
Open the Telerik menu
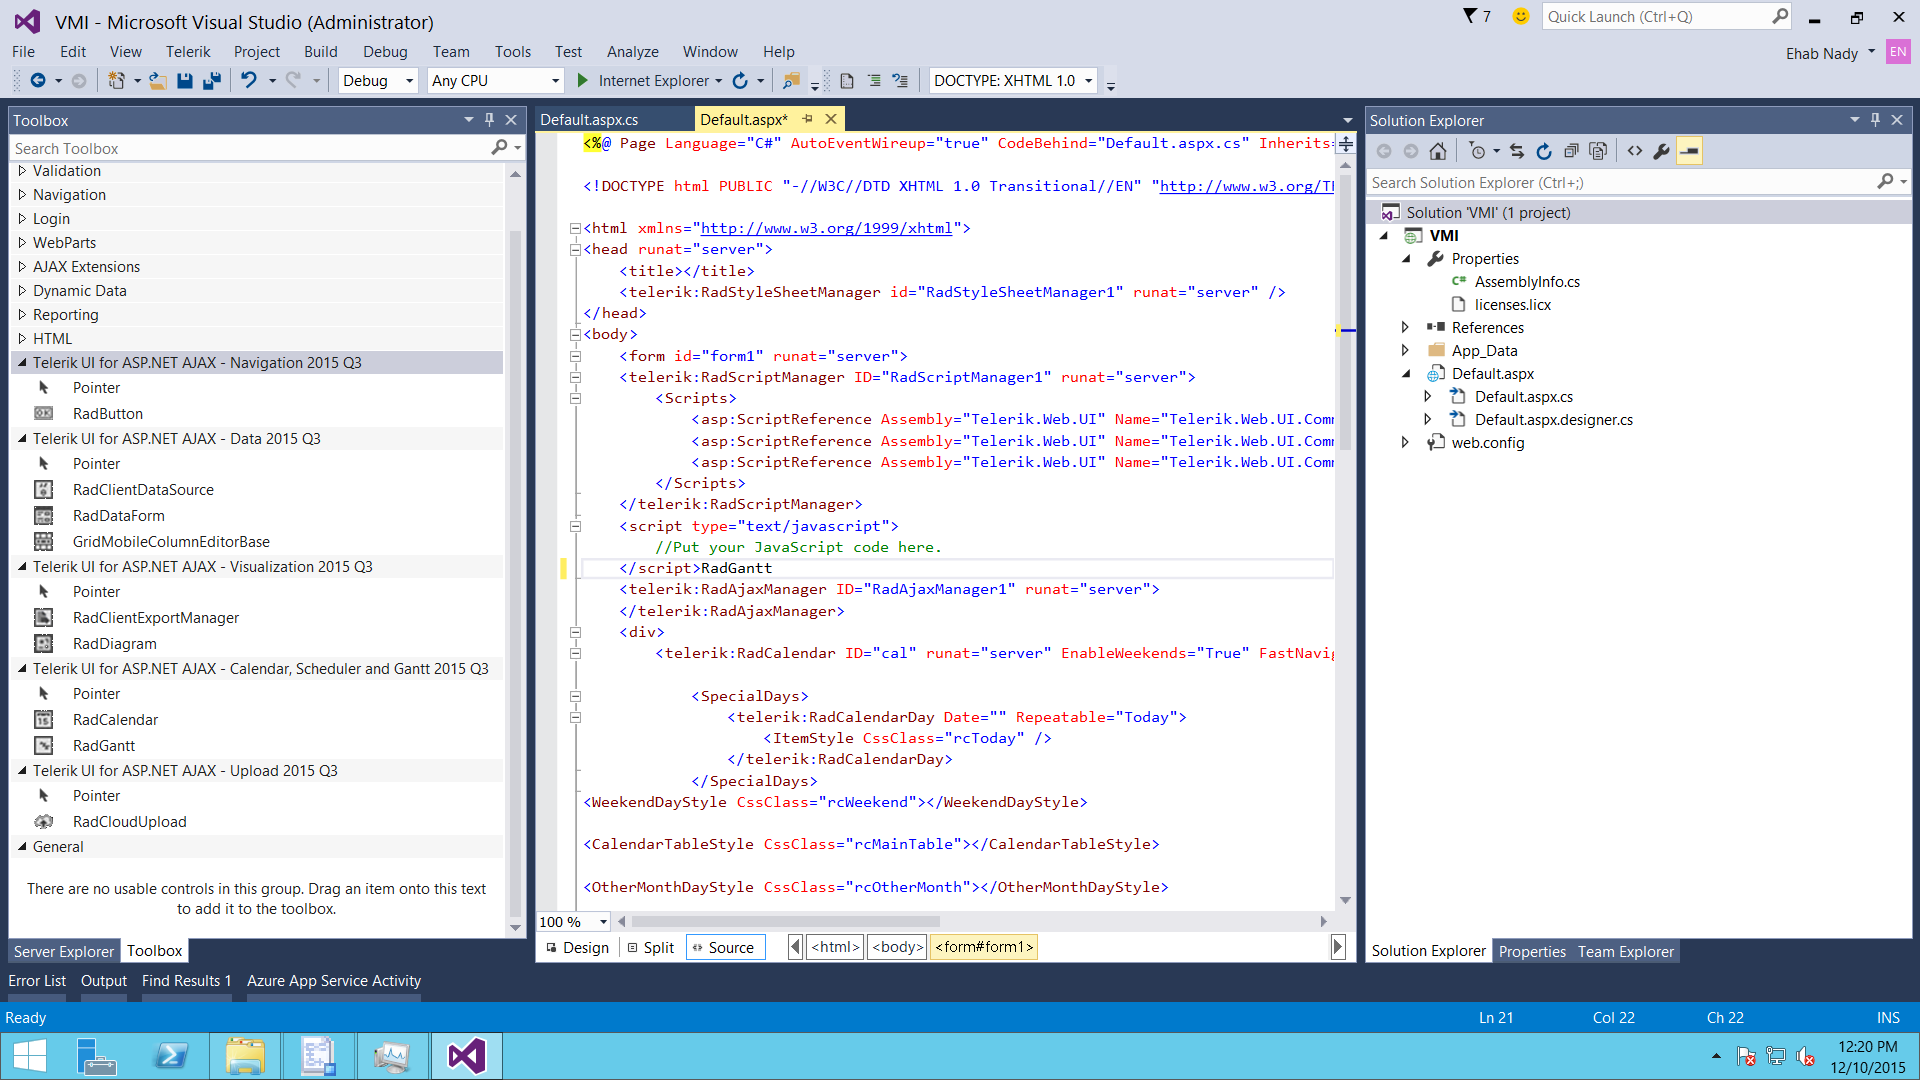187,52
